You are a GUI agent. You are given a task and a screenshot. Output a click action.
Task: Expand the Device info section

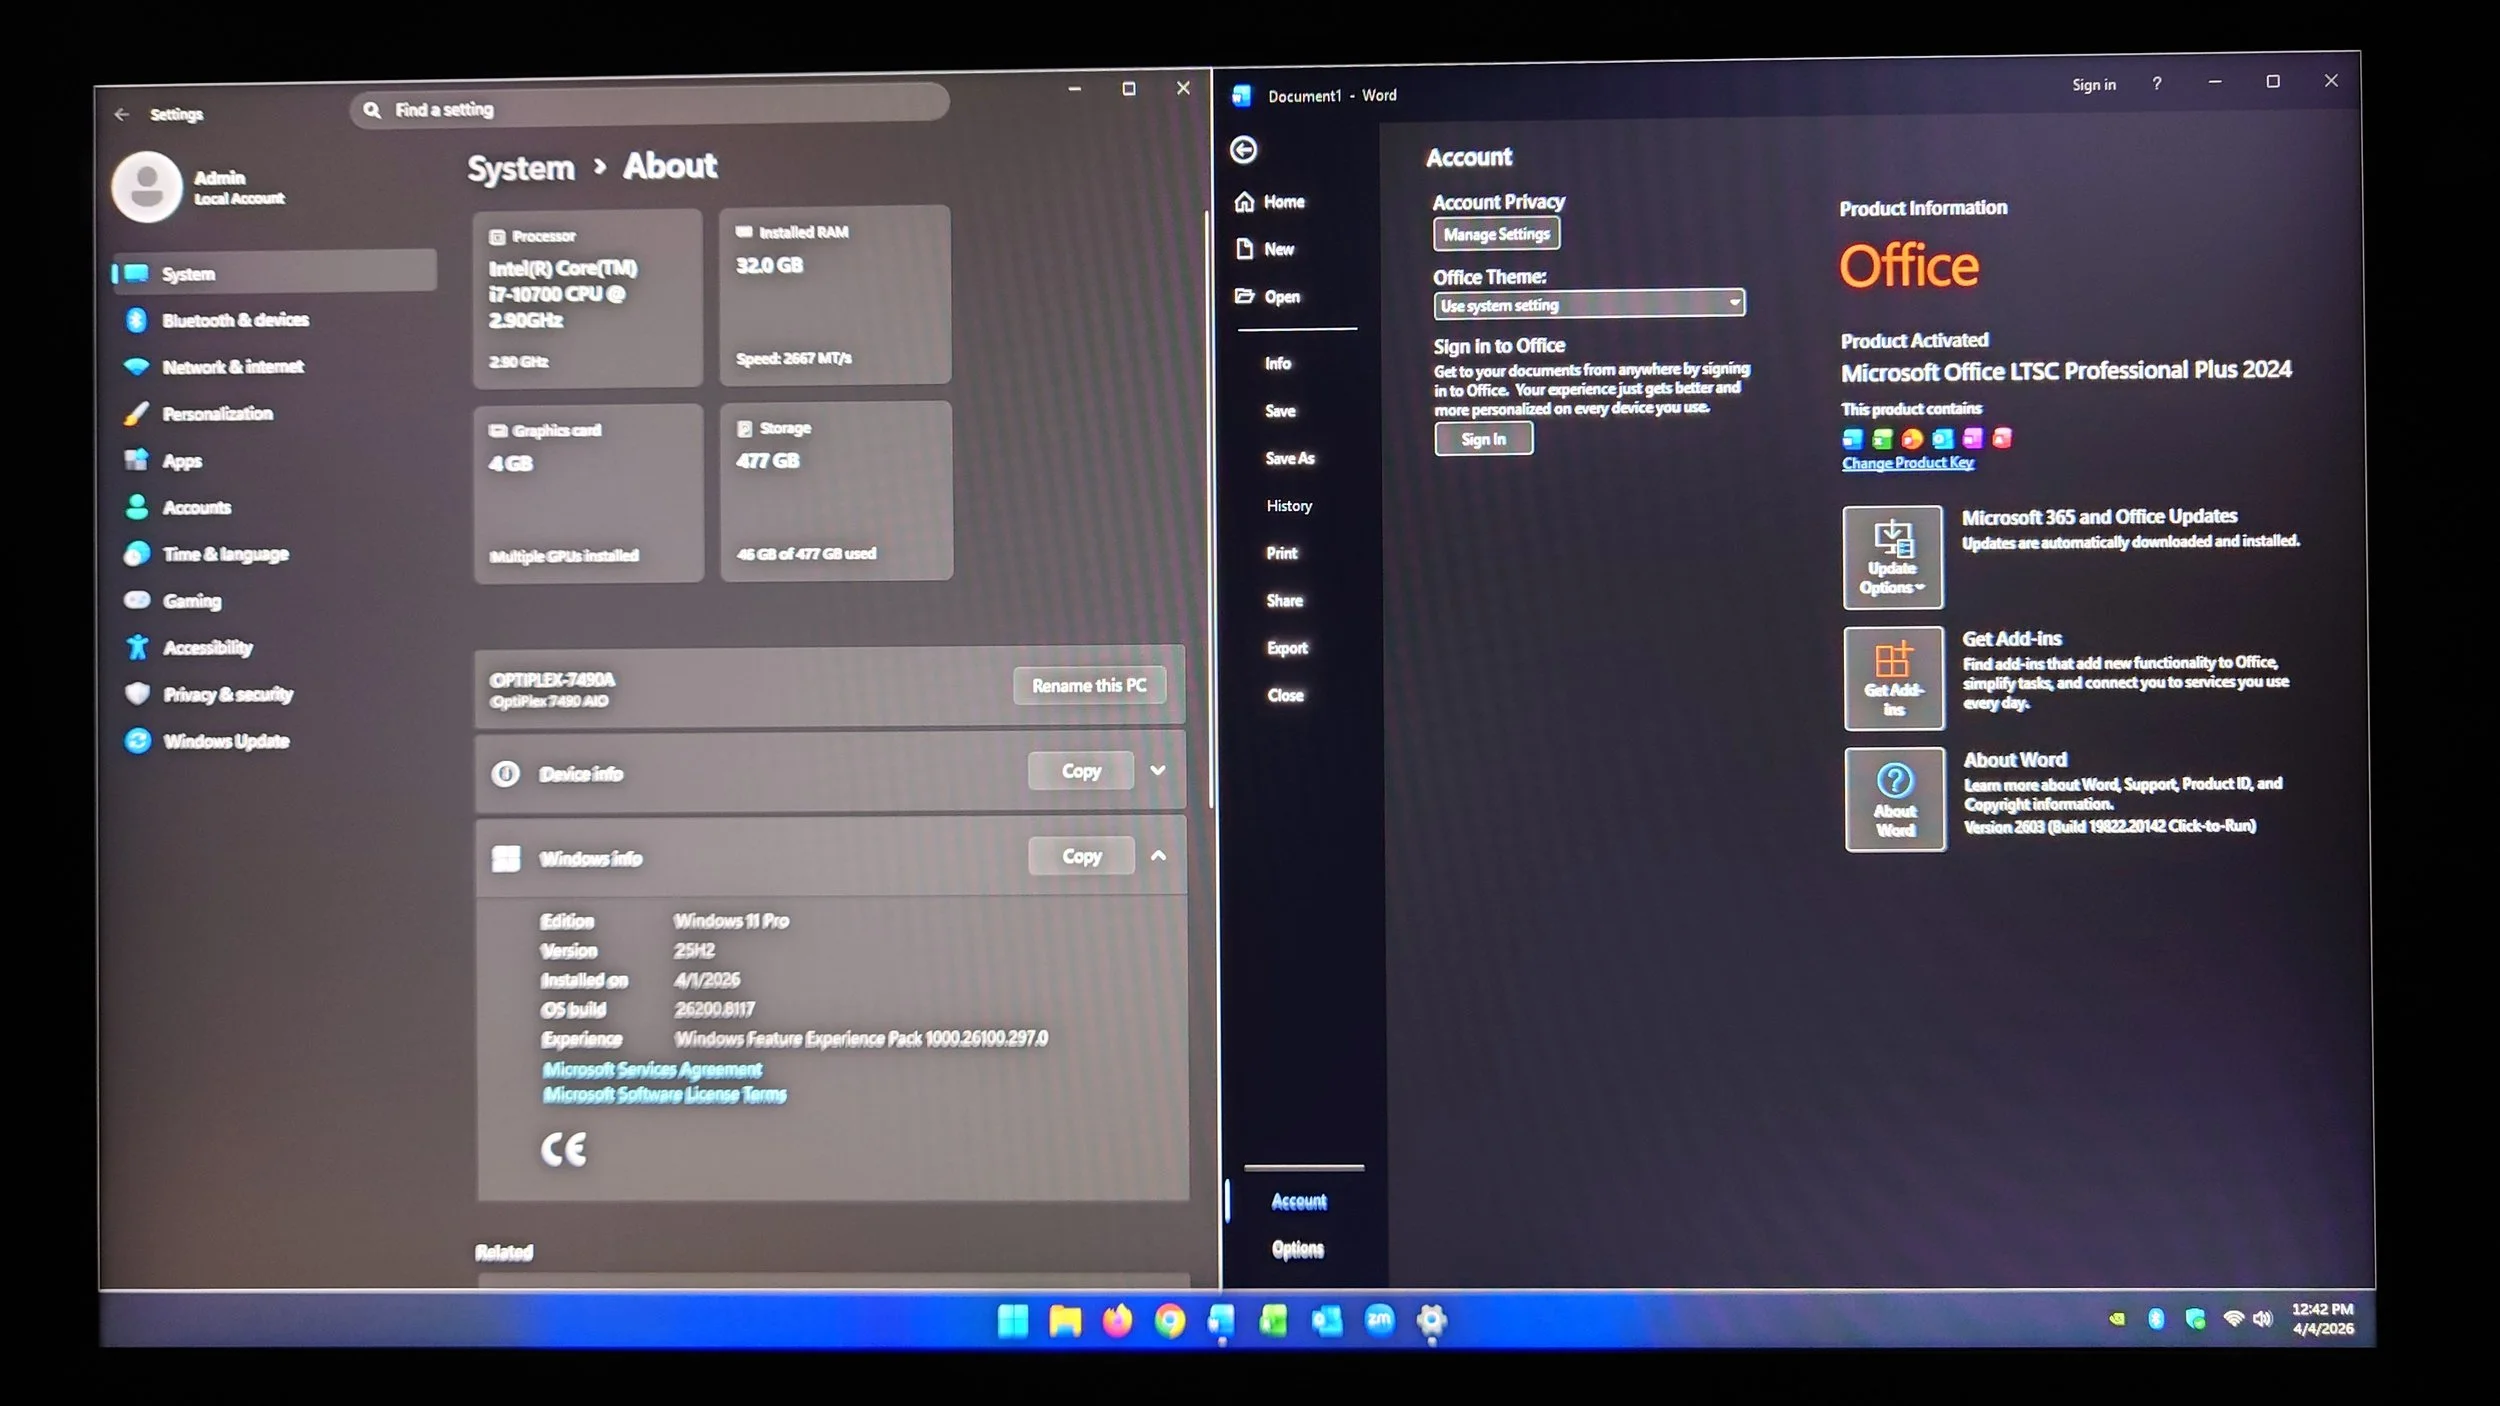point(1157,771)
